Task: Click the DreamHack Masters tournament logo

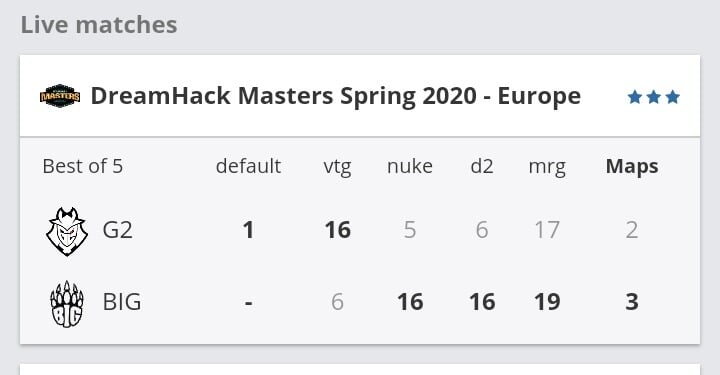Action: click(x=60, y=96)
